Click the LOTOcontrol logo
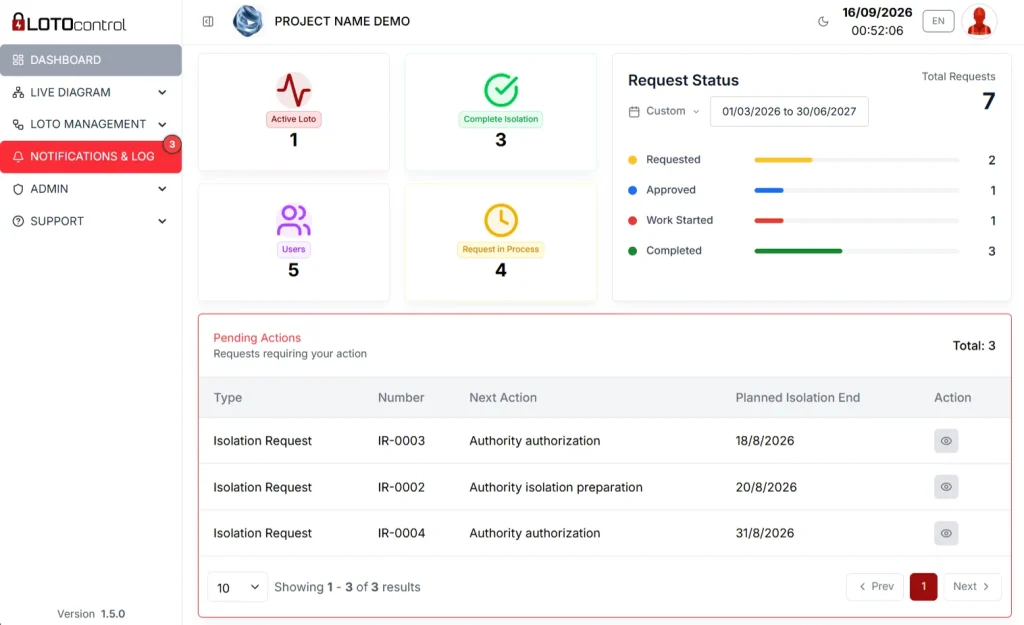Viewport: 1024px width, 625px height. 69,23
